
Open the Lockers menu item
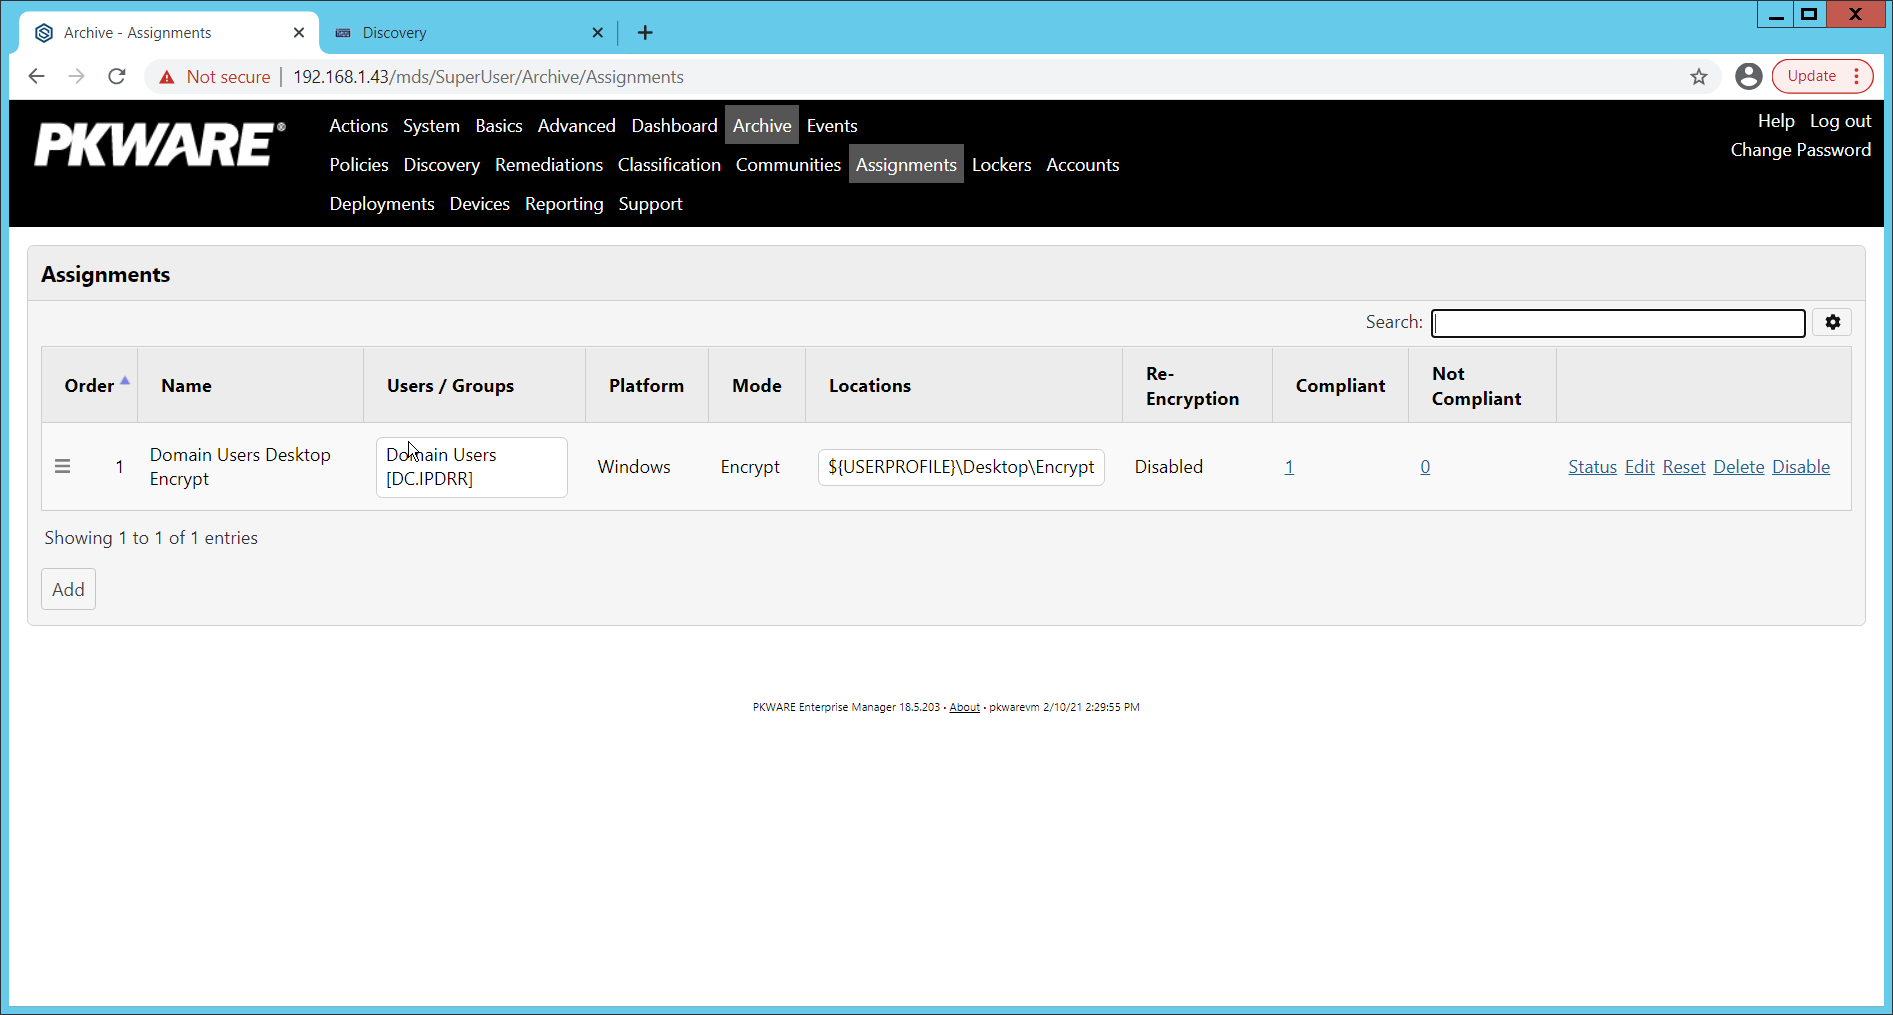point(1001,165)
